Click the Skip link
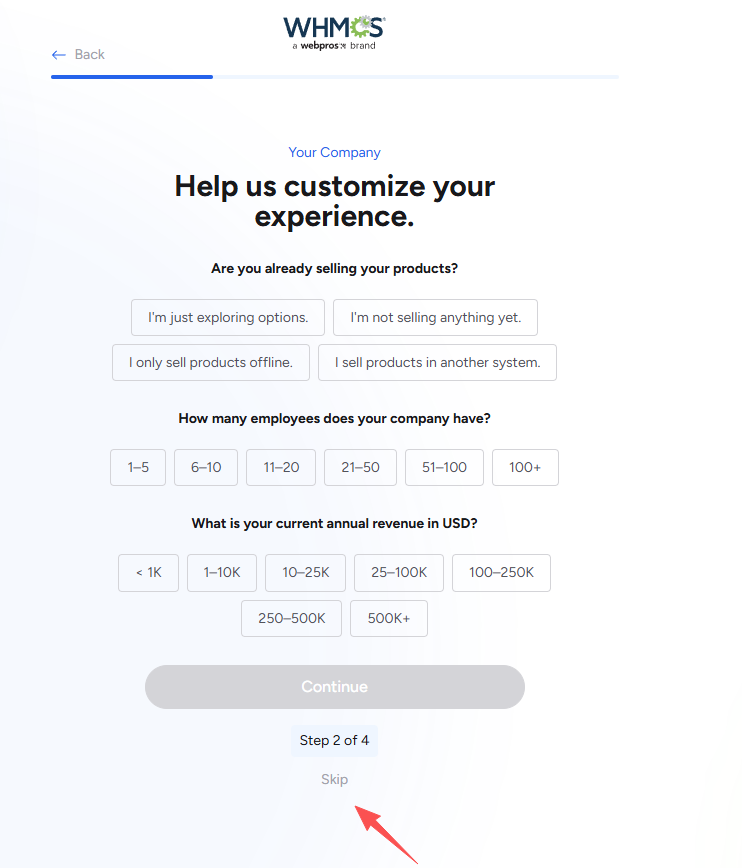This screenshot has width=742, height=868. (x=334, y=779)
